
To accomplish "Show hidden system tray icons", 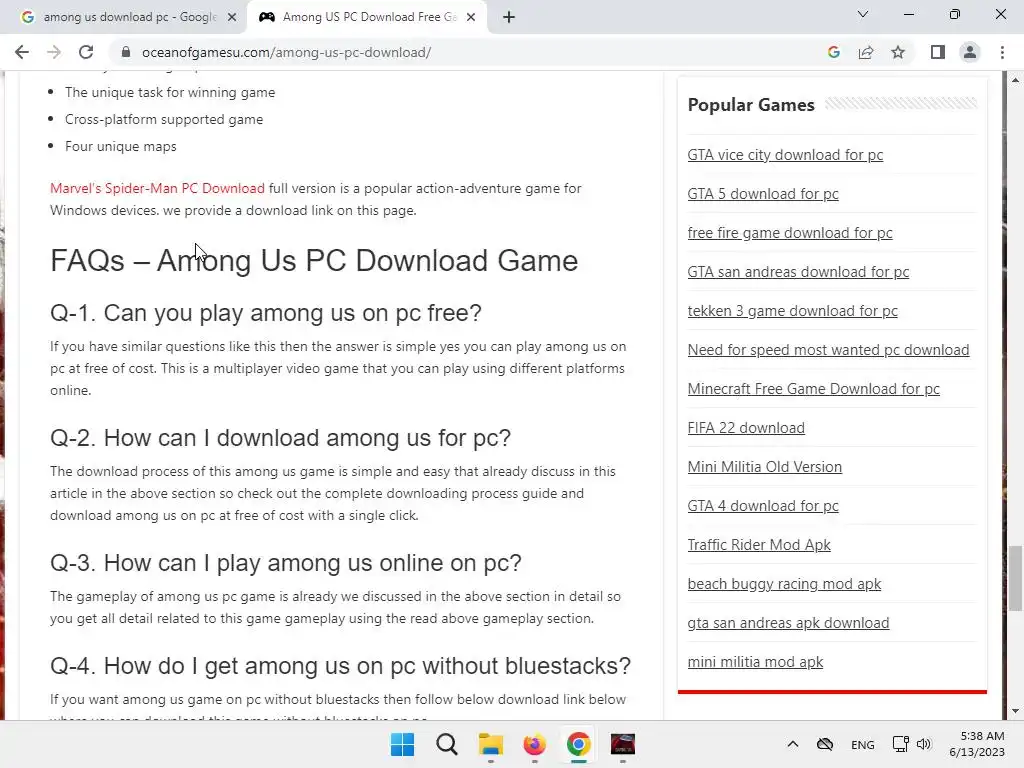I will pyautogui.click(x=793, y=744).
